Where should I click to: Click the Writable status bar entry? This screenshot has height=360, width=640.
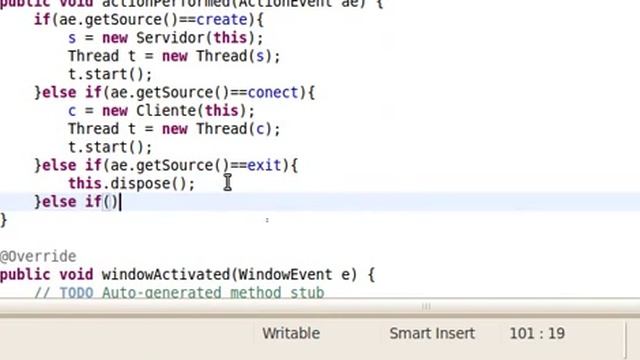pyautogui.click(x=291, y=333)
